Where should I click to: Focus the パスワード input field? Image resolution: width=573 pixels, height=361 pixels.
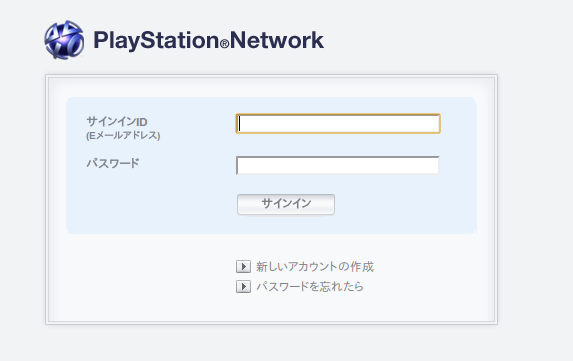click(x=338, y=166)
